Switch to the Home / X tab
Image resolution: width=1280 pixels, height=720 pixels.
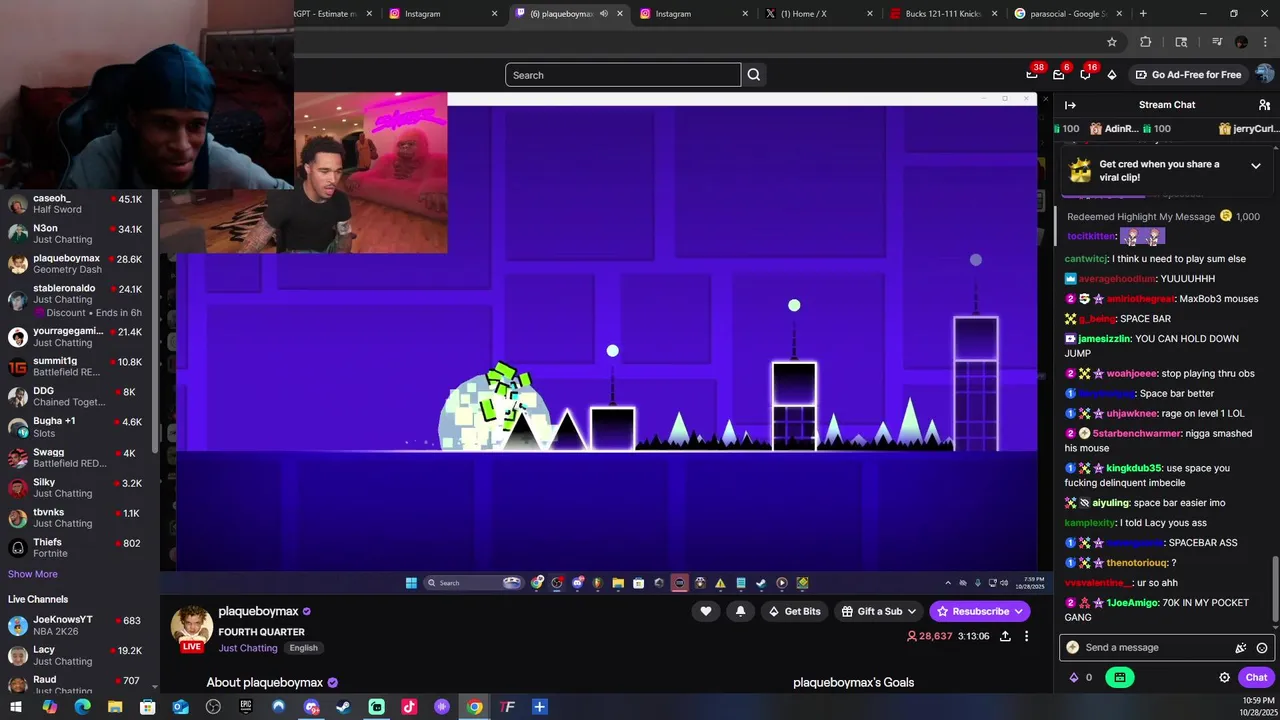tap(818, 14)
